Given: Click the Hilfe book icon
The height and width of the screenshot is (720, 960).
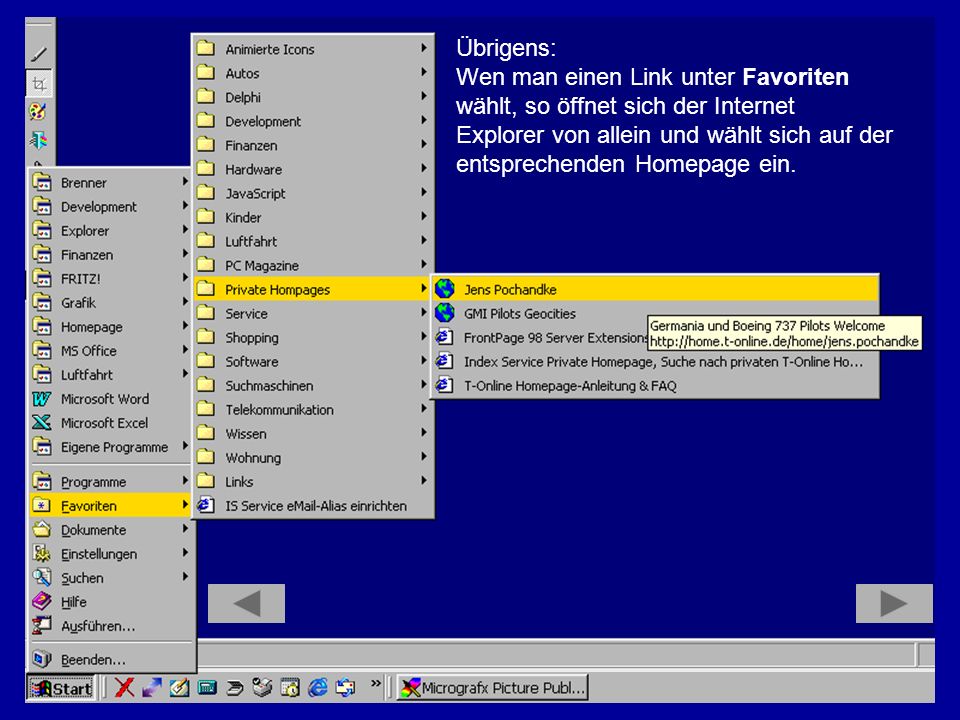Looking at the screenshot, I should [x=41, y=602].
